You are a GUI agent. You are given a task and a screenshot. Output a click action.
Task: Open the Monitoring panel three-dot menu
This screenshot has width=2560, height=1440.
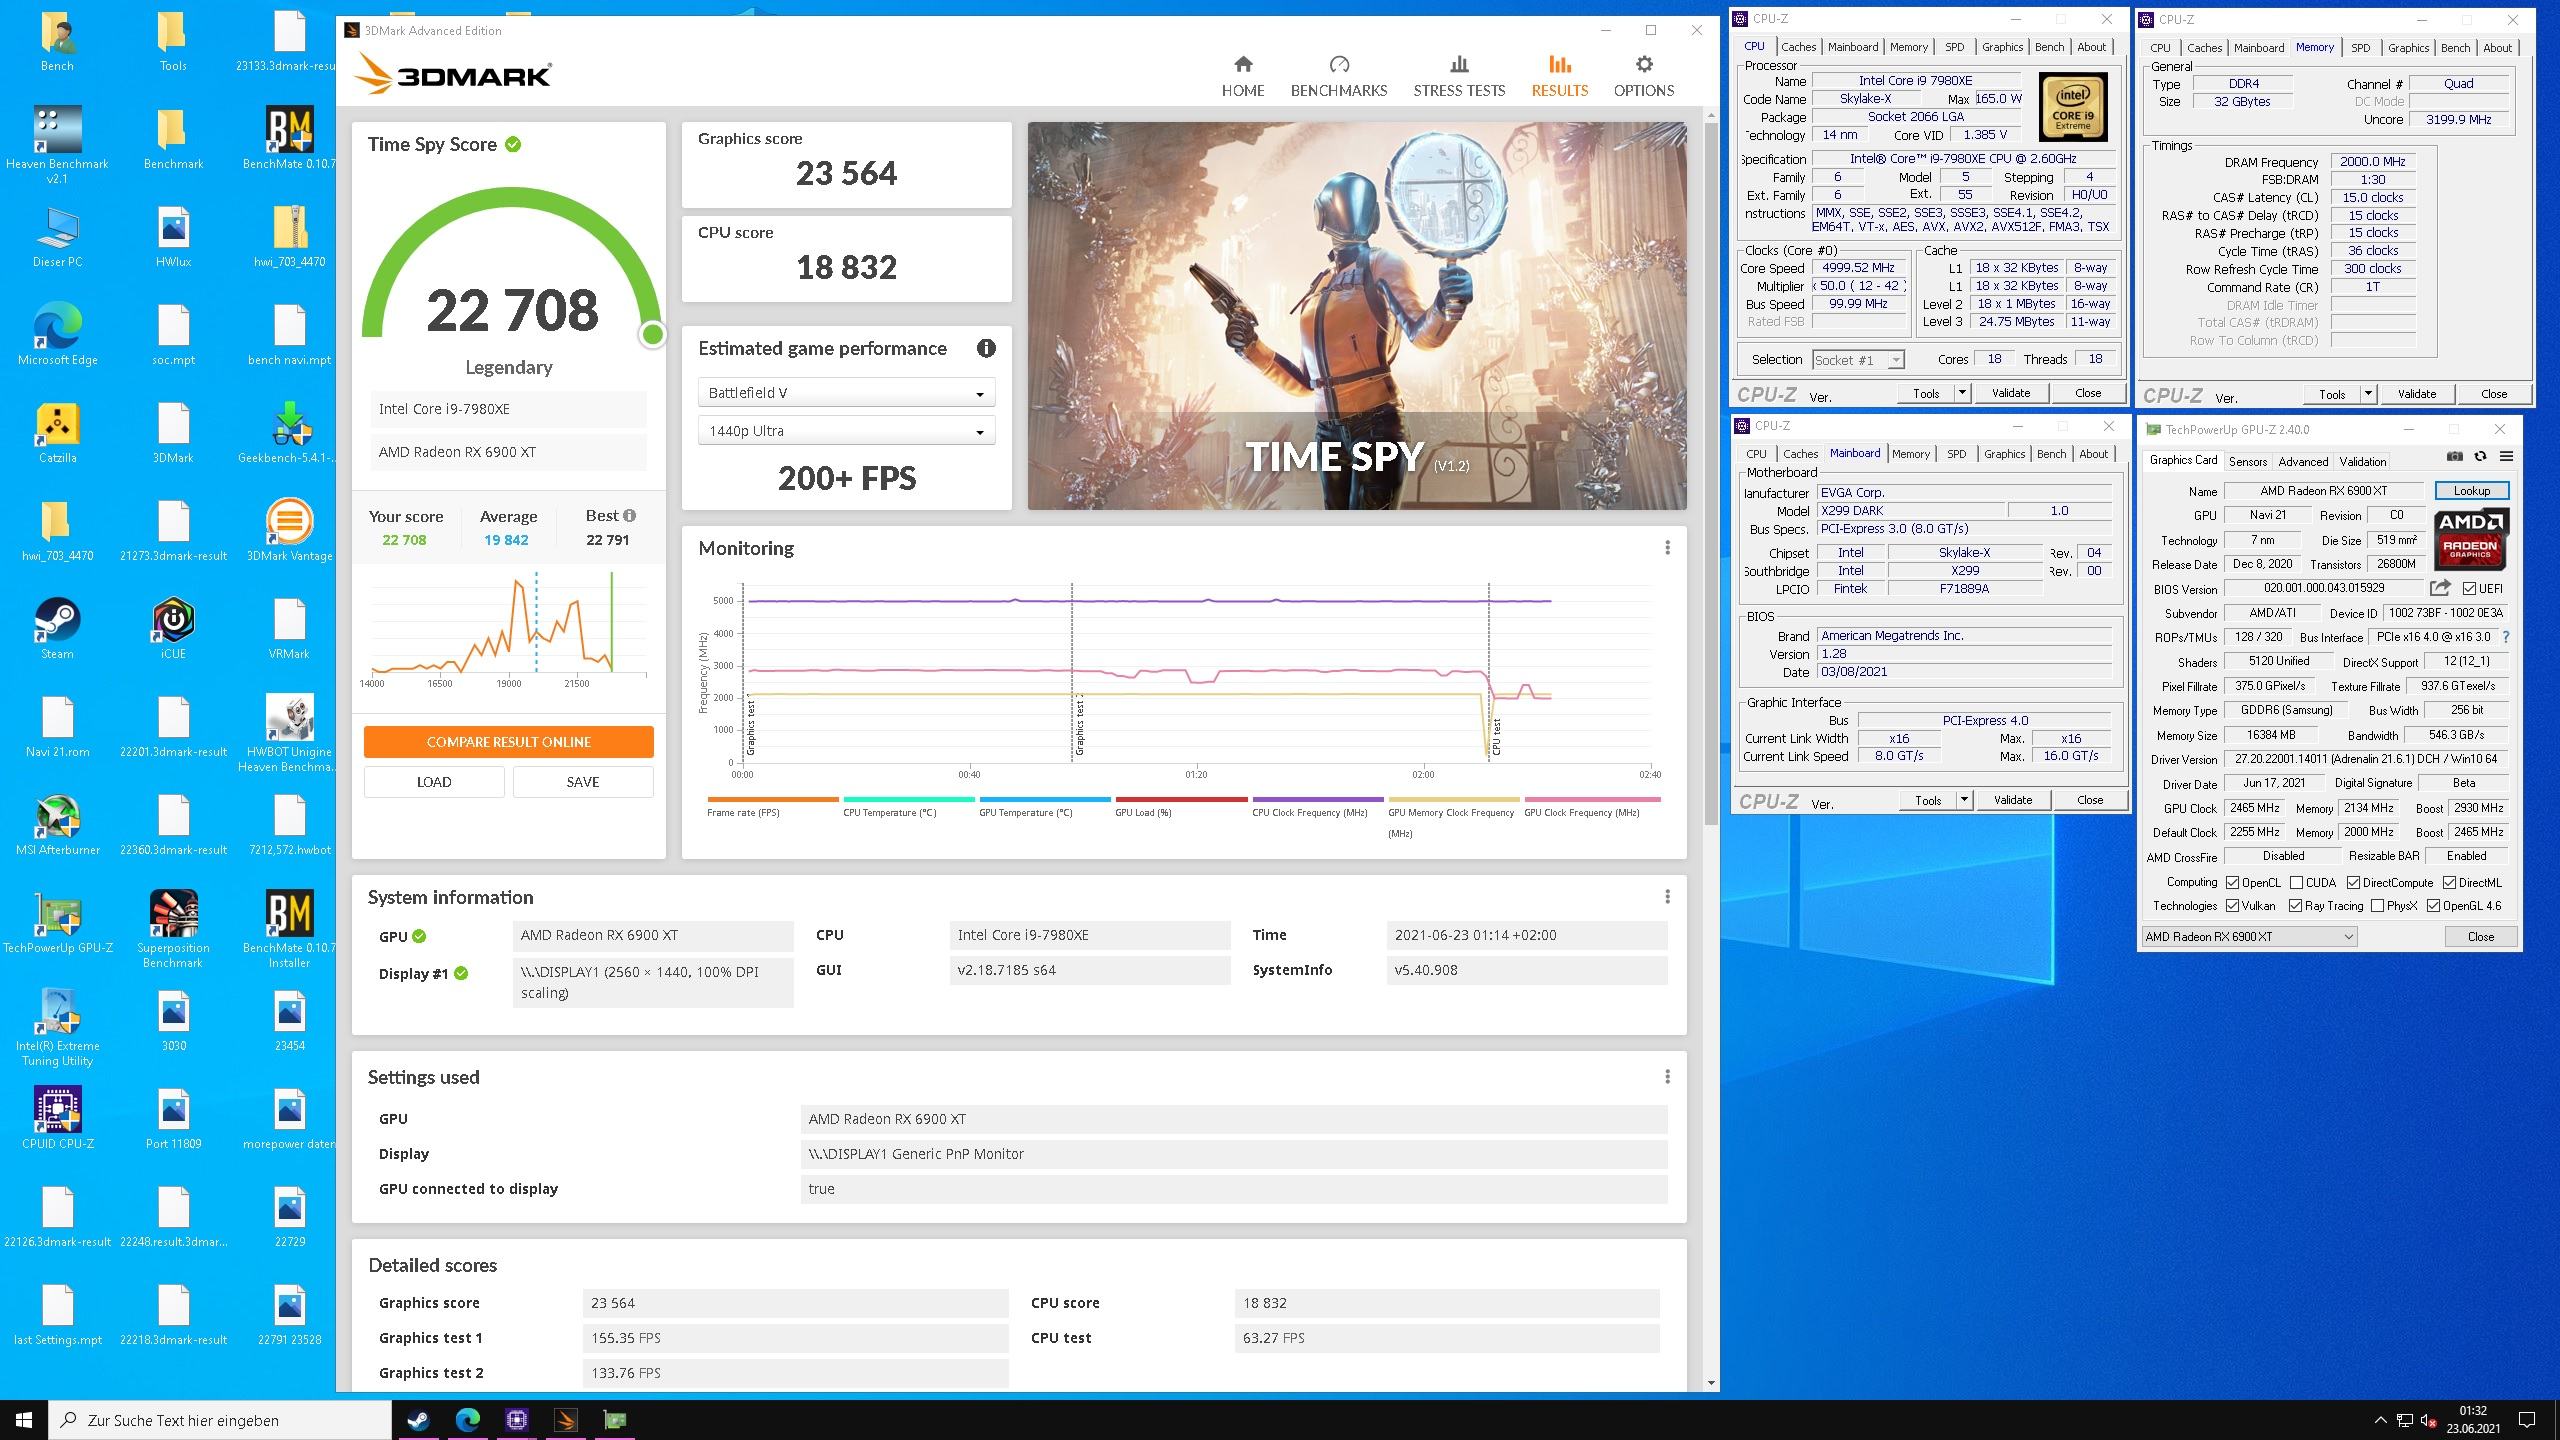click(x=1667, y=548)
